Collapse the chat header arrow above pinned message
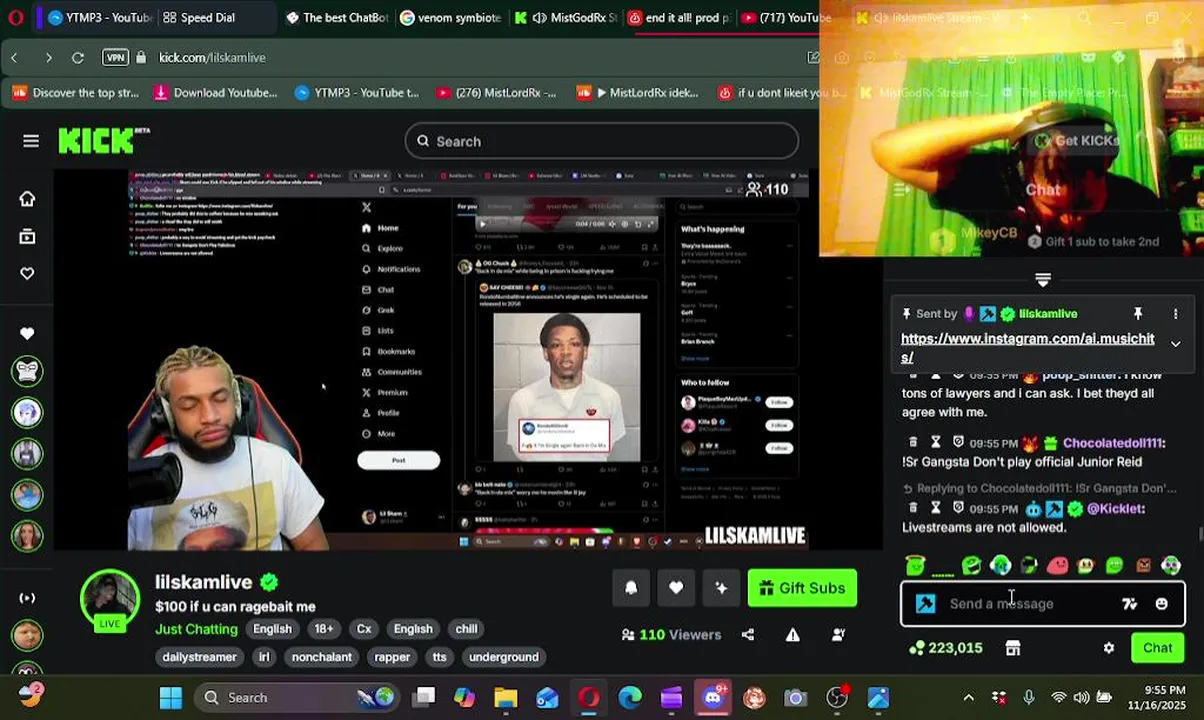1204x720 pixels. [x=1043, y=280]
